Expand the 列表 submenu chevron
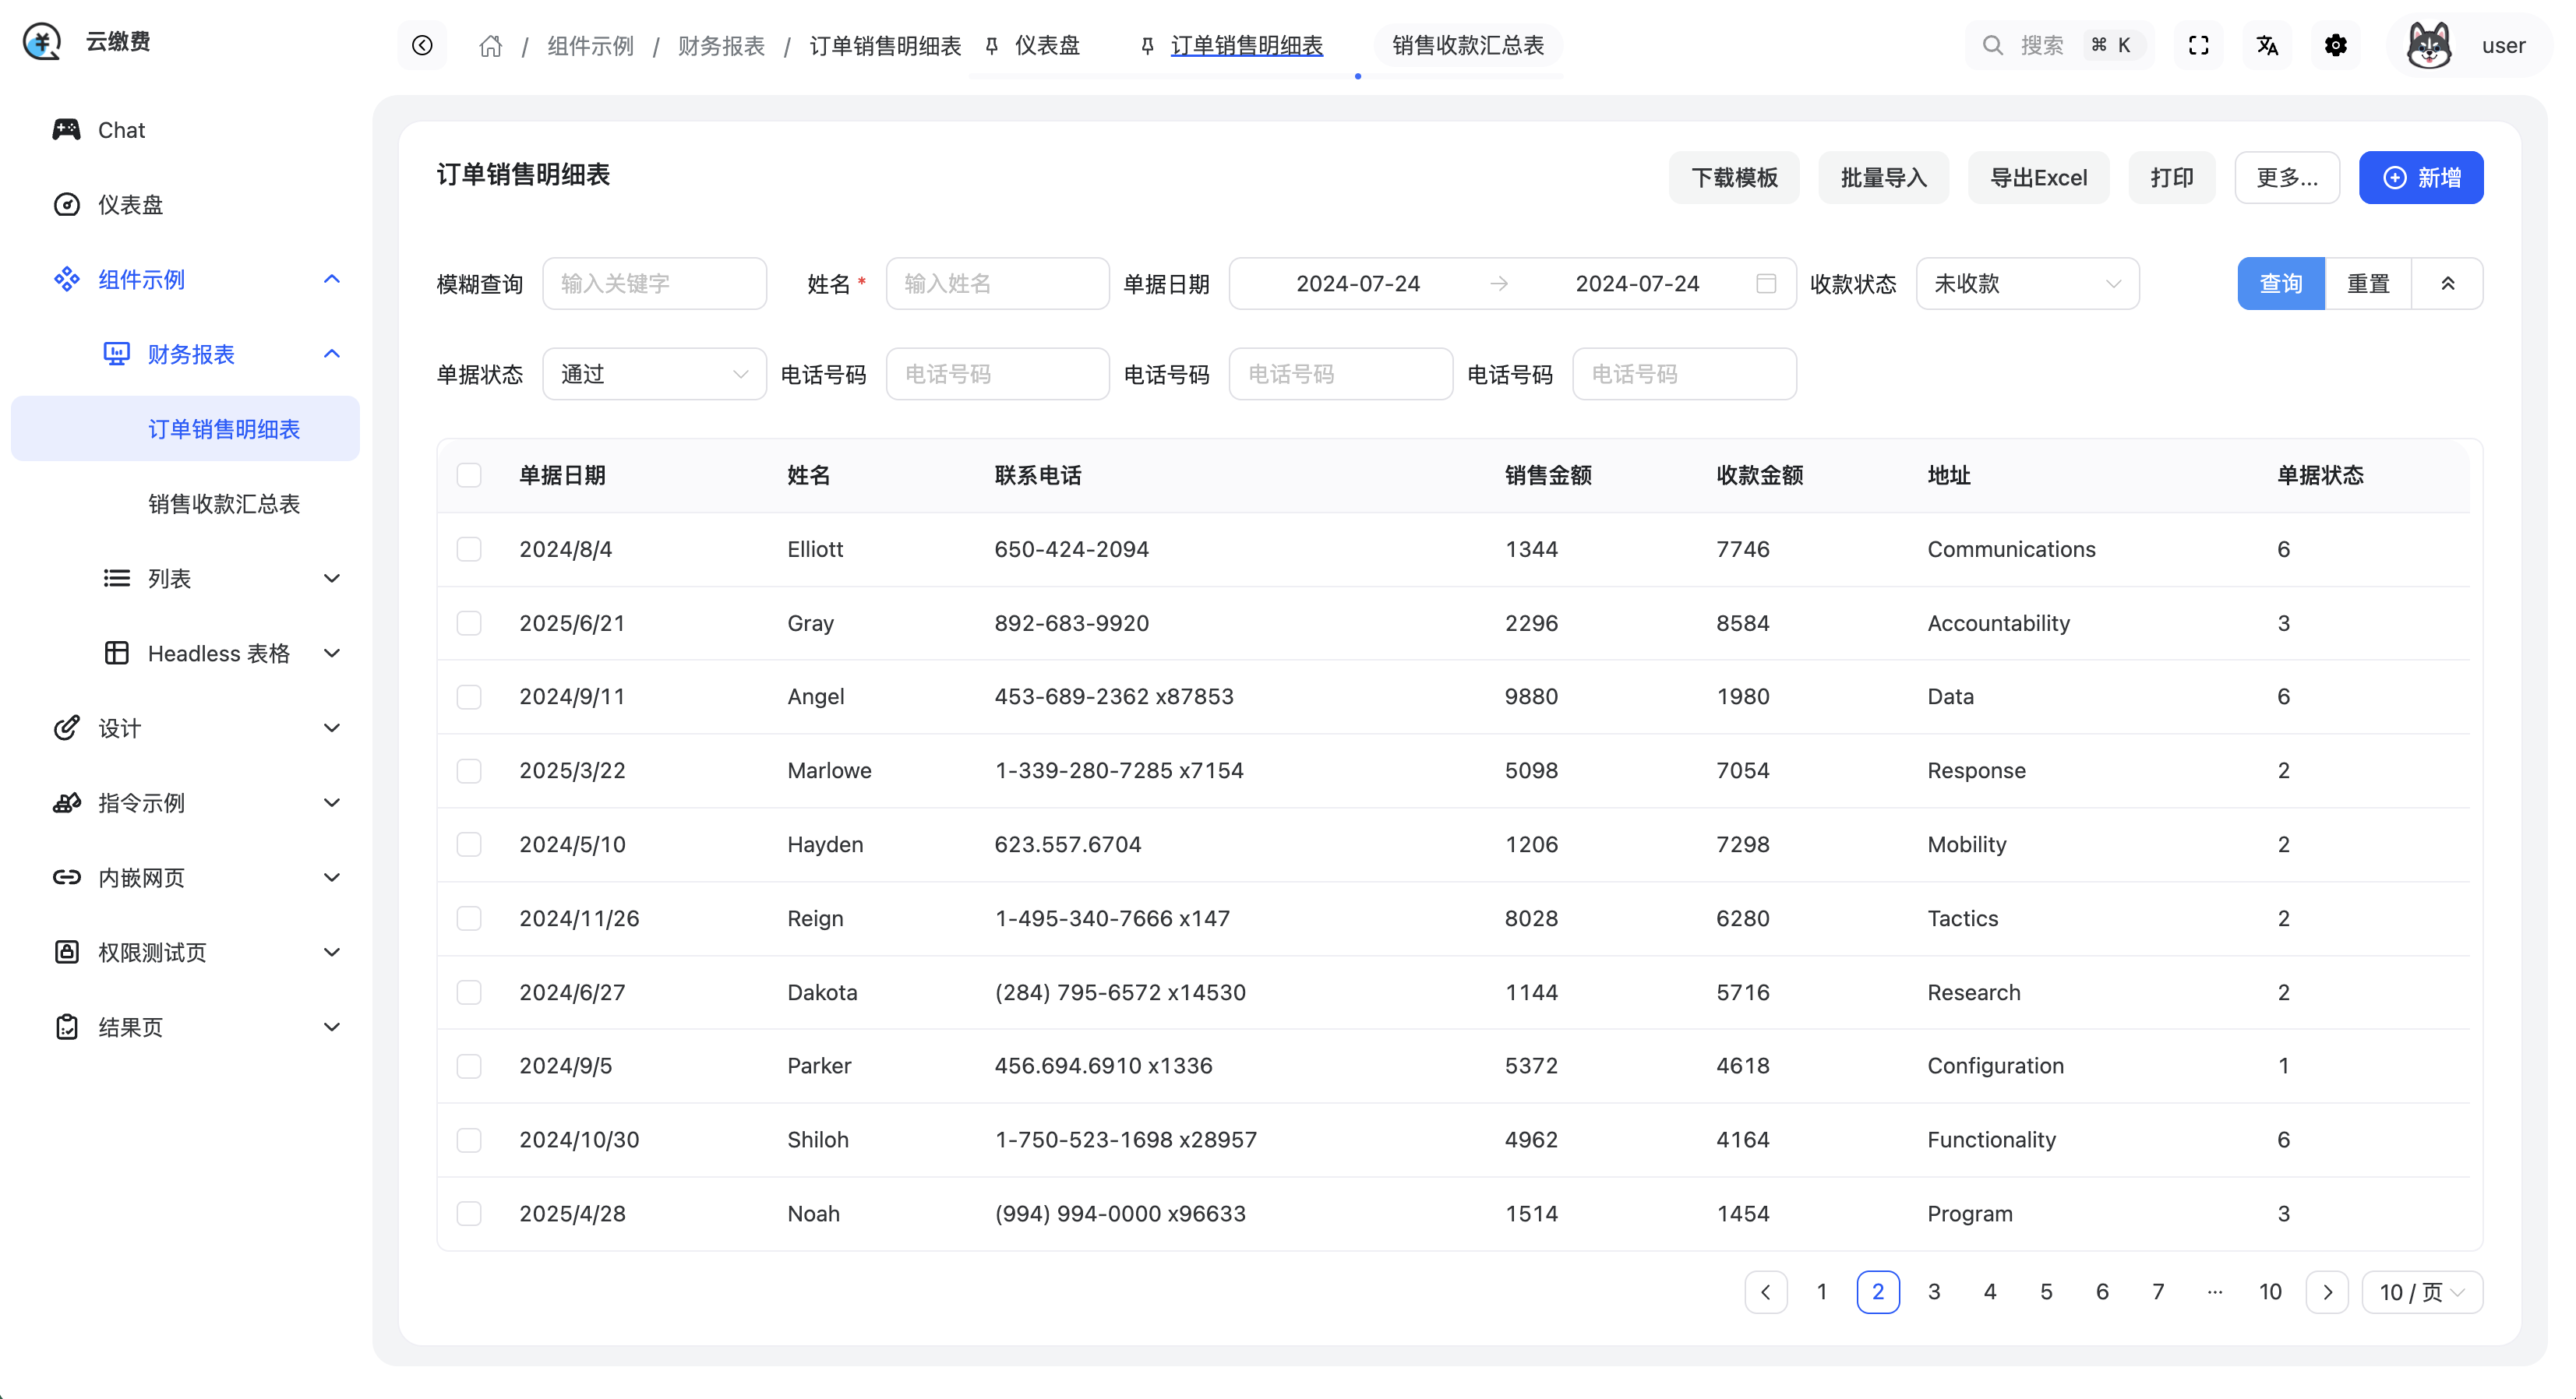2576x1399 pixels. tap(332, 578)
